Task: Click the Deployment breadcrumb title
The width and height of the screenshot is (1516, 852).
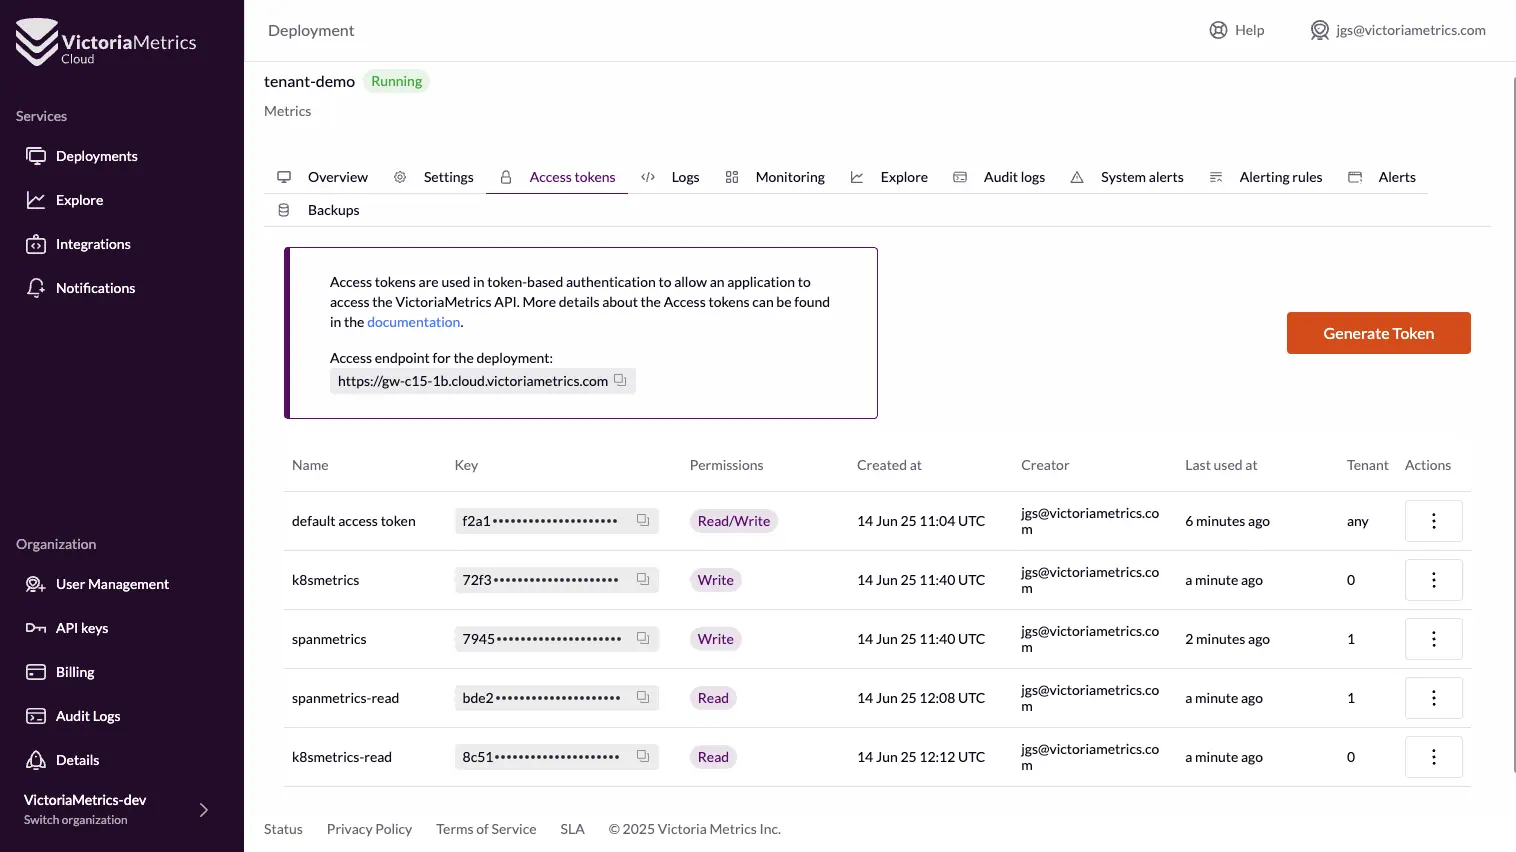Action: pos(311,30)
